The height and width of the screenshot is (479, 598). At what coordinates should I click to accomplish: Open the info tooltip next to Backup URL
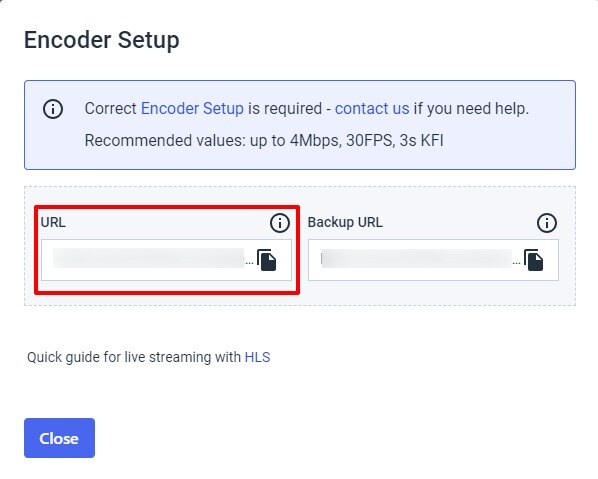tap(547, 223)
